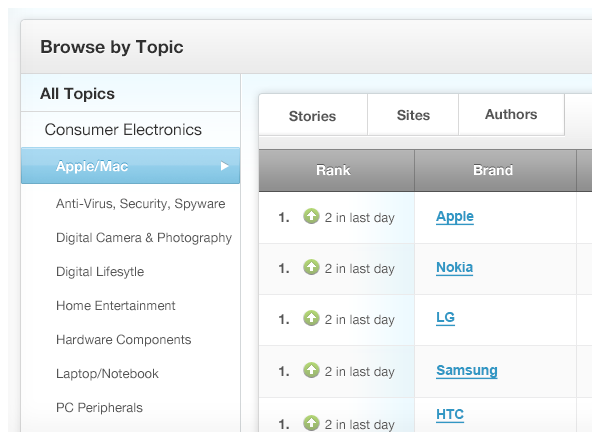This screenshot has width=600, height=440.
Task: Select Digital Camera & Photography topic
Action: tap(144, 238)
